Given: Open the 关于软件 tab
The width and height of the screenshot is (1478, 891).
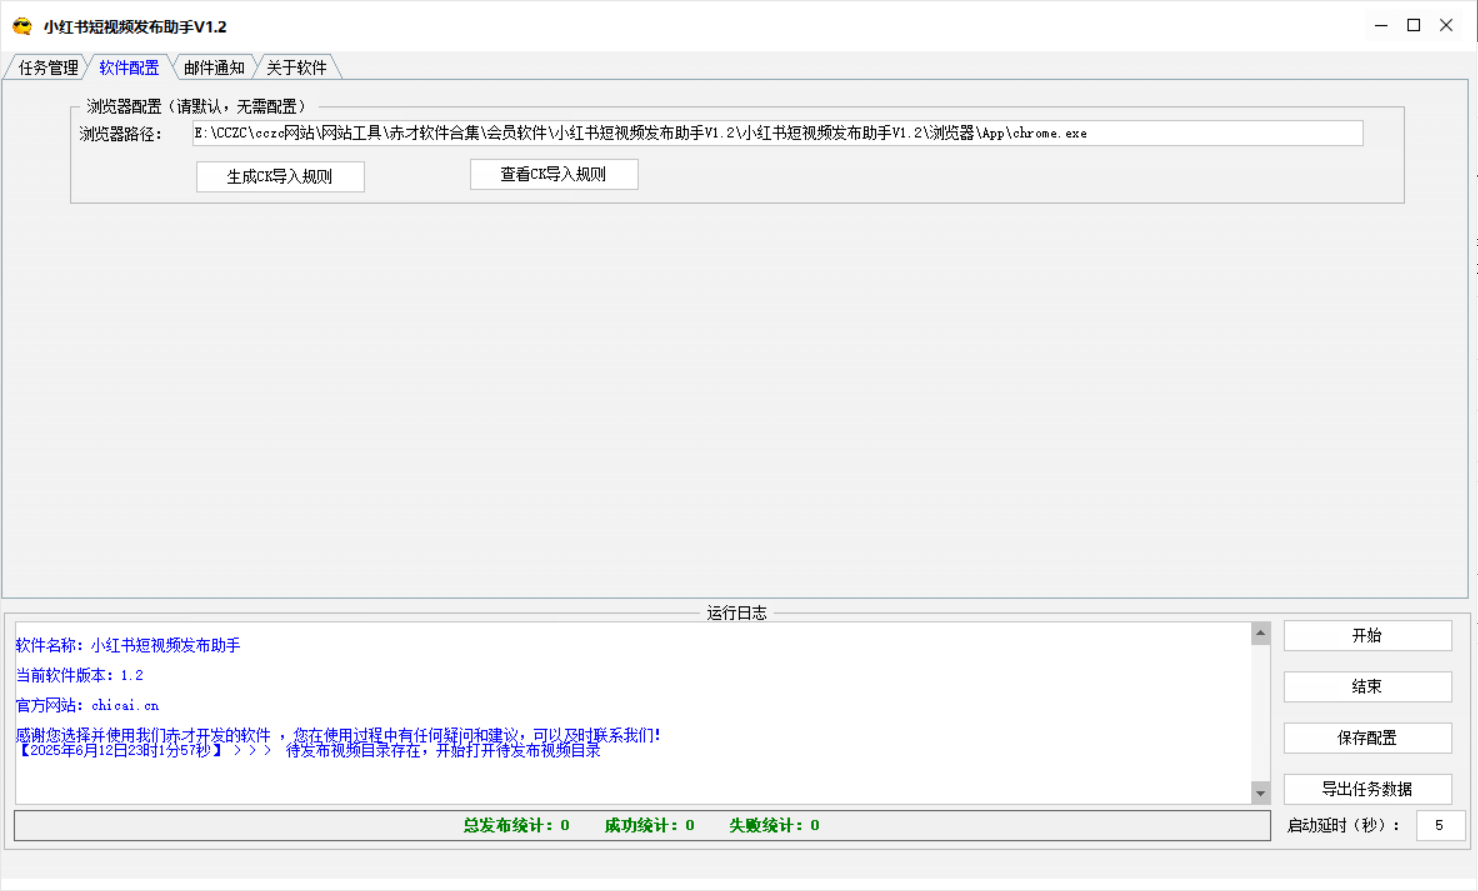Looking at the screenshot, I should coord(297,67).
